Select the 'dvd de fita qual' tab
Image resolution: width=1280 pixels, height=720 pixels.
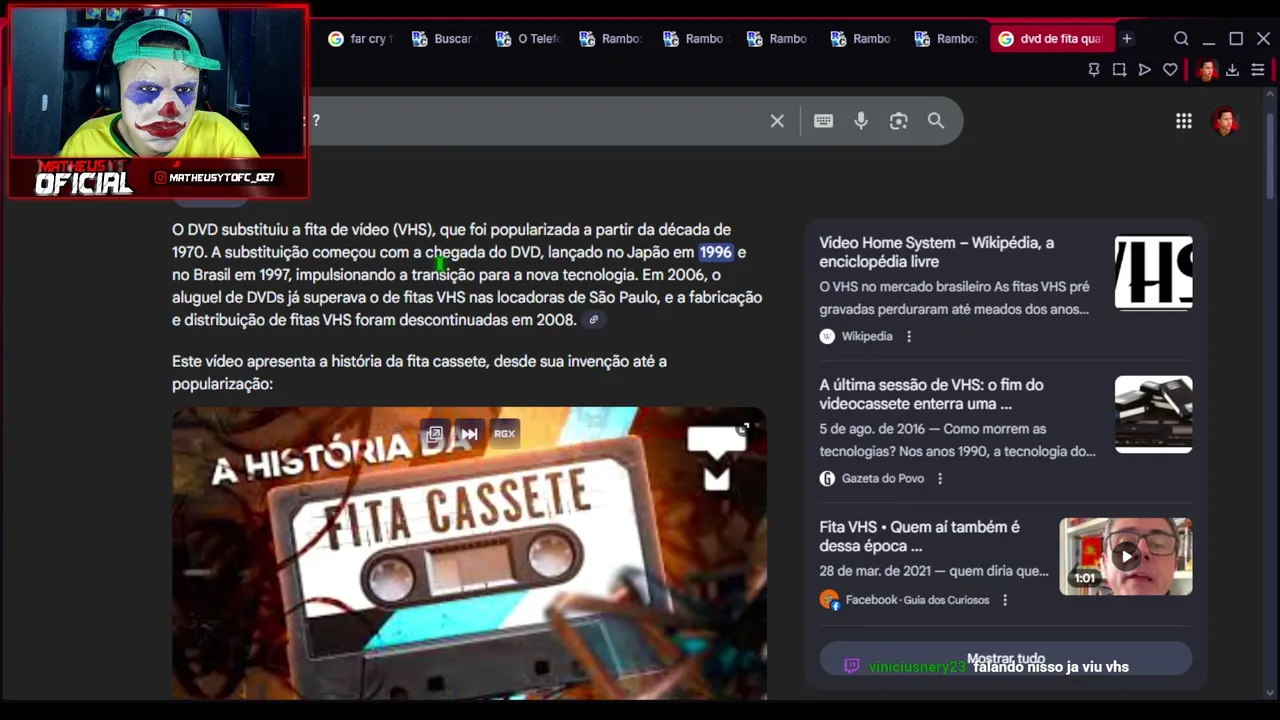(1050, 38)
